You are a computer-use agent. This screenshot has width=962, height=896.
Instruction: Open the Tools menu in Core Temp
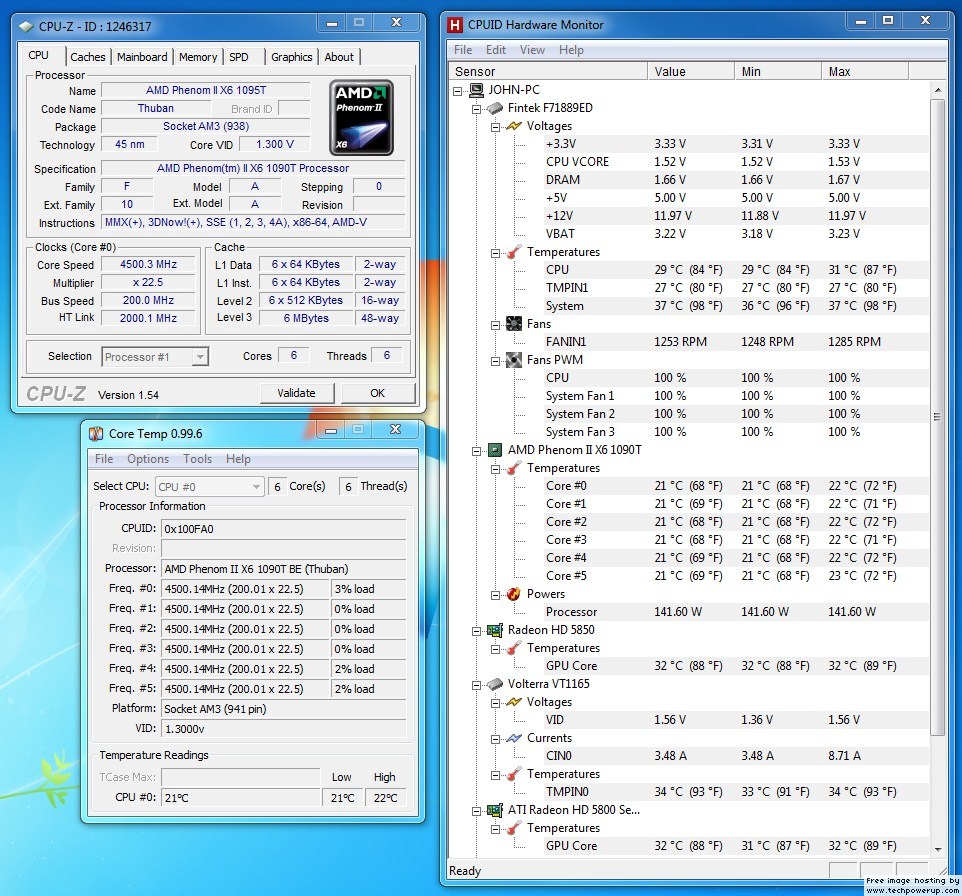point(198,459)
